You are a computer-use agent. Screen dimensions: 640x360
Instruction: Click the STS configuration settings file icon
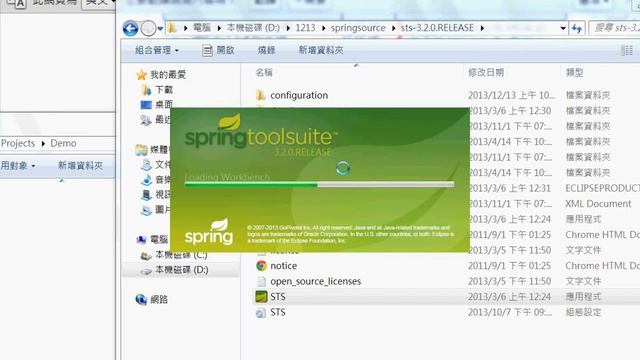261,313
